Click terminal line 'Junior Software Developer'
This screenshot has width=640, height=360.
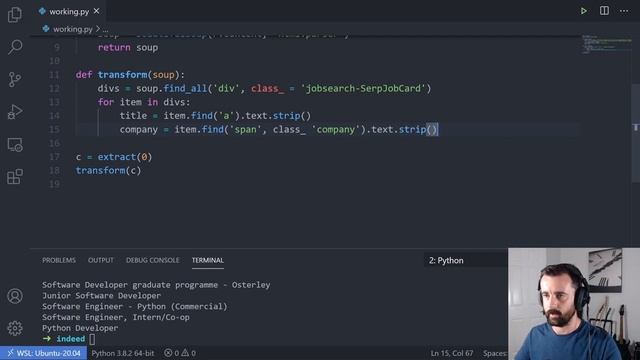(x=101, y=296)
